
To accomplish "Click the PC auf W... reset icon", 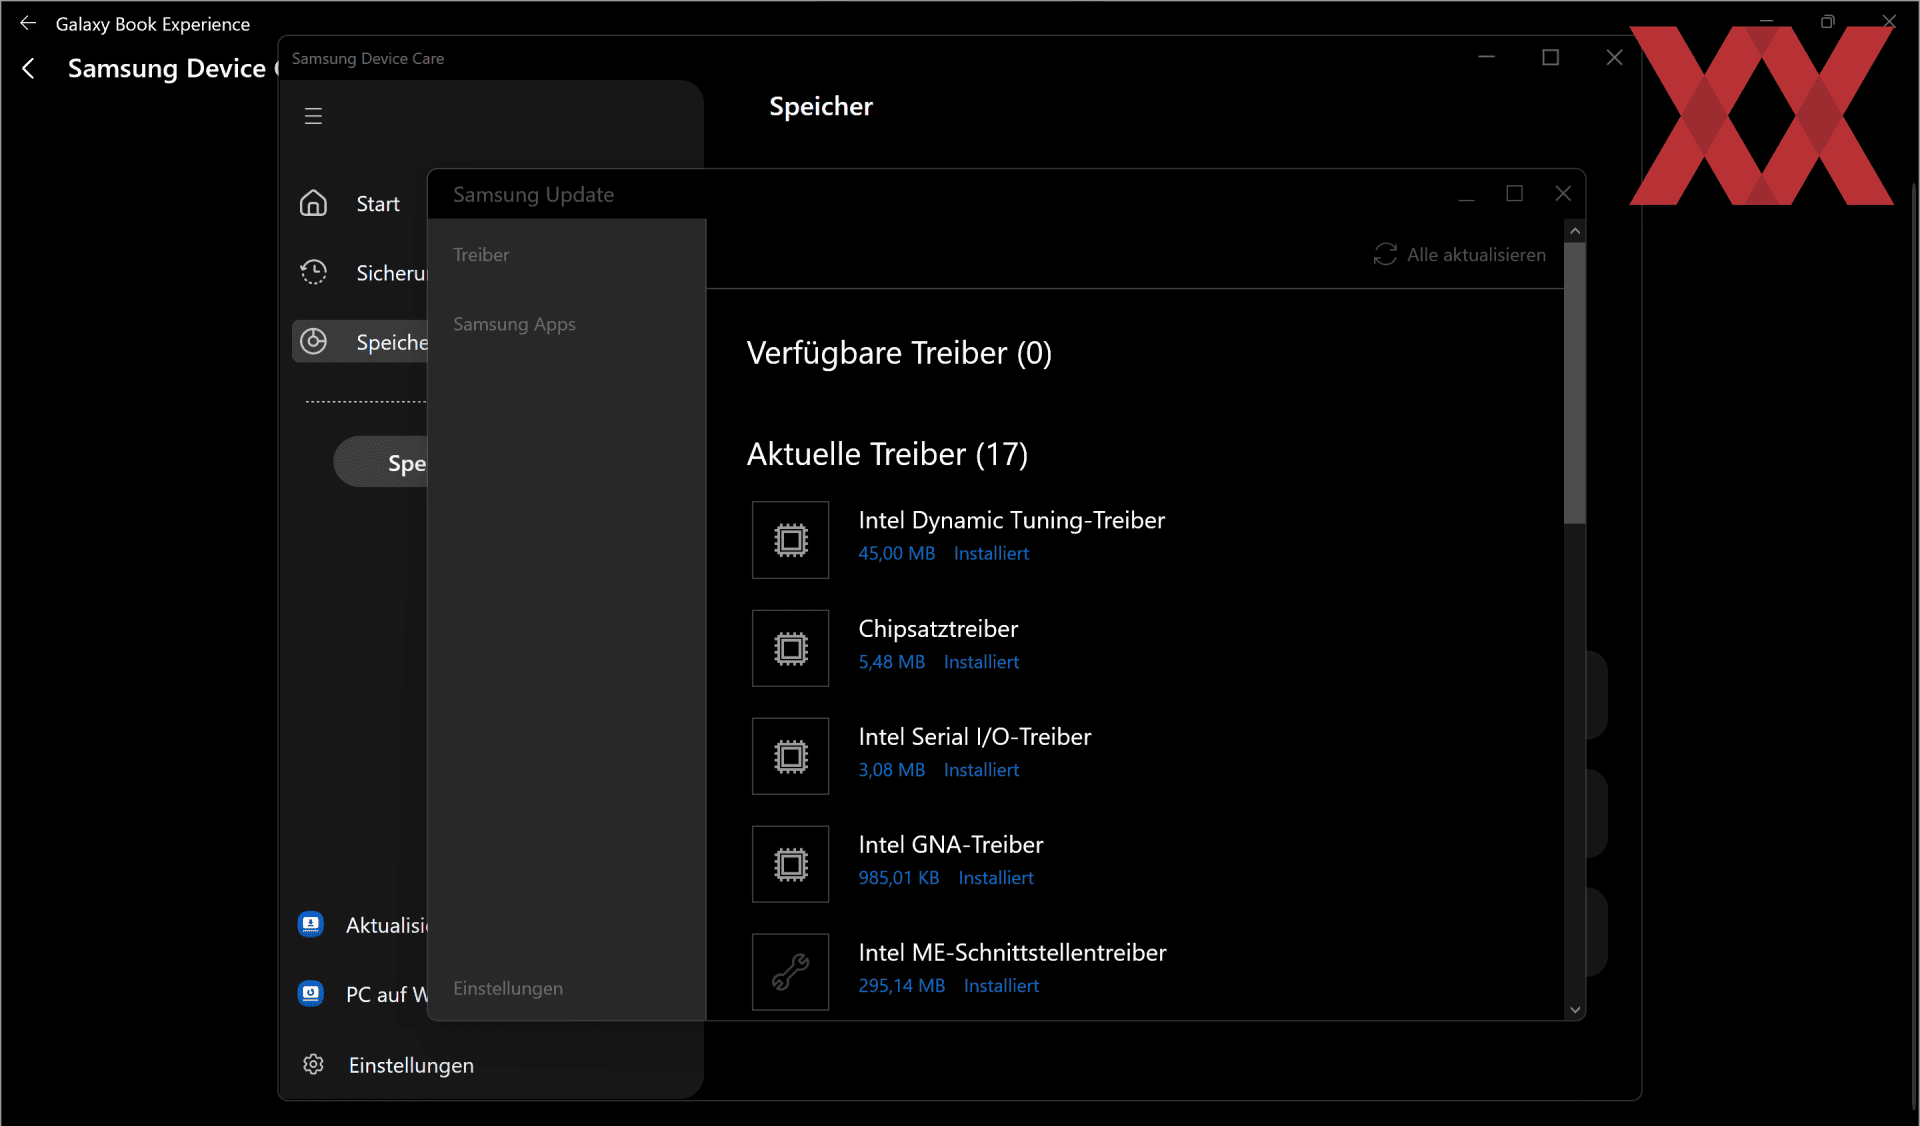I will pyautogui.click(x=311, y=994).
